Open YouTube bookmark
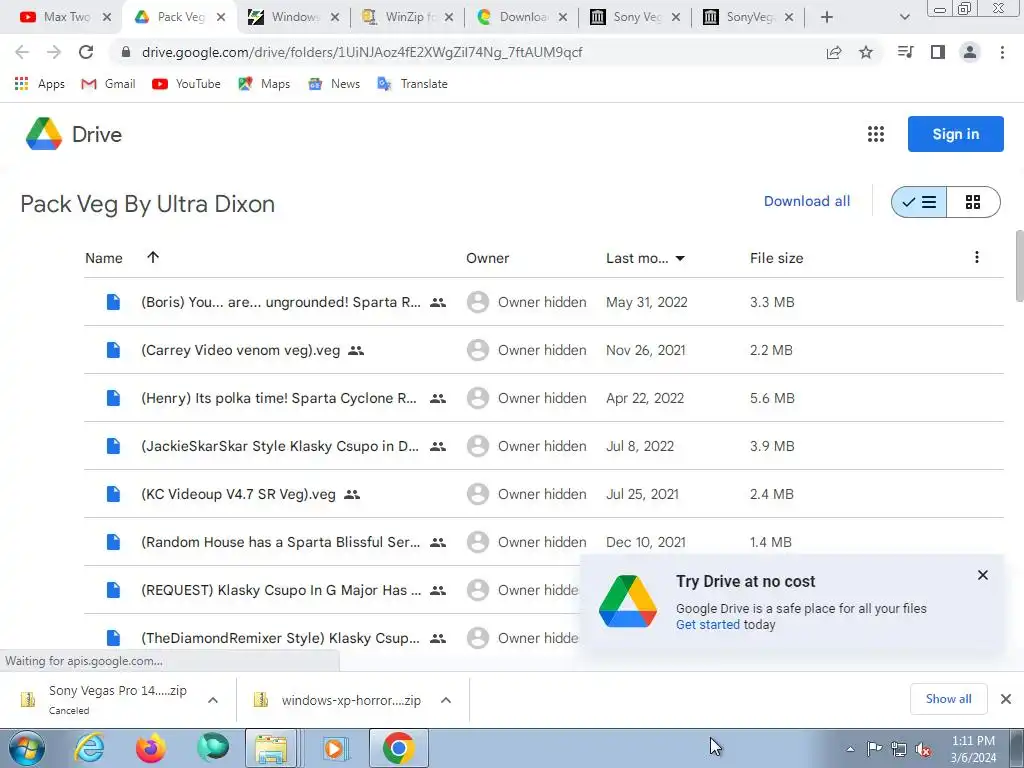Image resolution: width=1024 pixels, height=768 pixels. click(186, 84)
